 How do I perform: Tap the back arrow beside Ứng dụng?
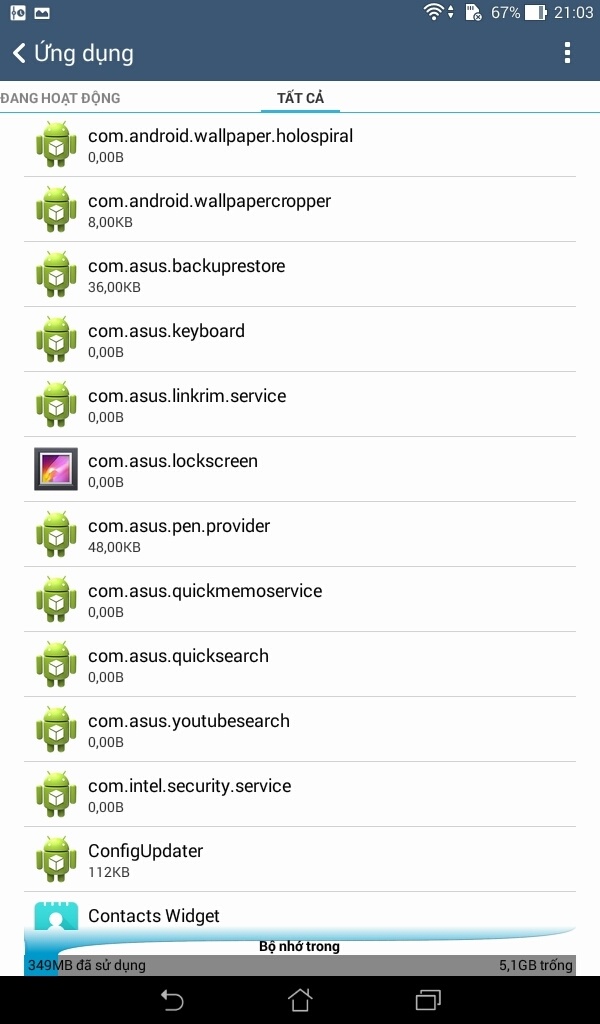(x=19, y=53)
